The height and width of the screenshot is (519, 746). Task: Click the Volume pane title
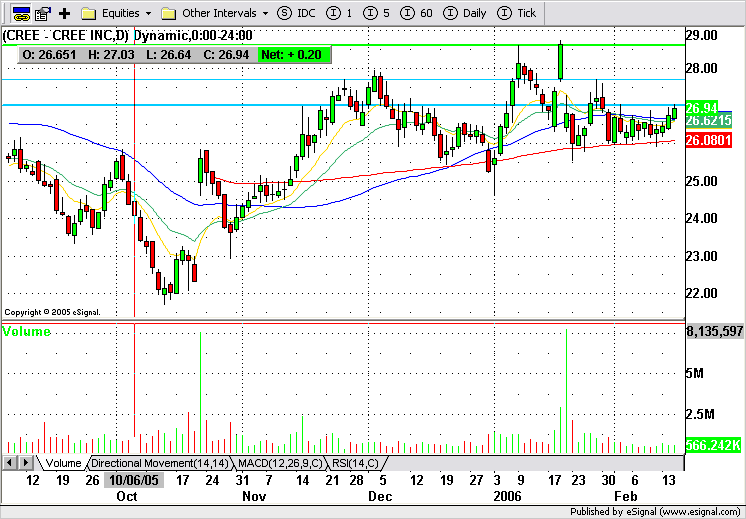pos(27,332)
